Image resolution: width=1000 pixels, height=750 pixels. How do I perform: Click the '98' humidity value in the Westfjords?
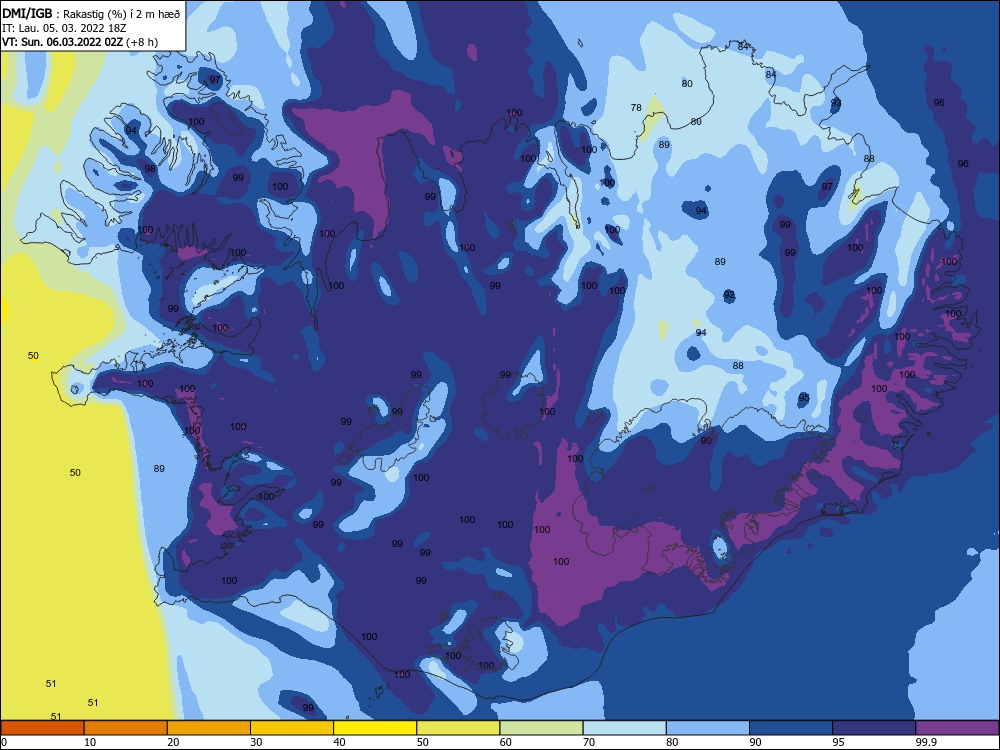click(150, 169)
